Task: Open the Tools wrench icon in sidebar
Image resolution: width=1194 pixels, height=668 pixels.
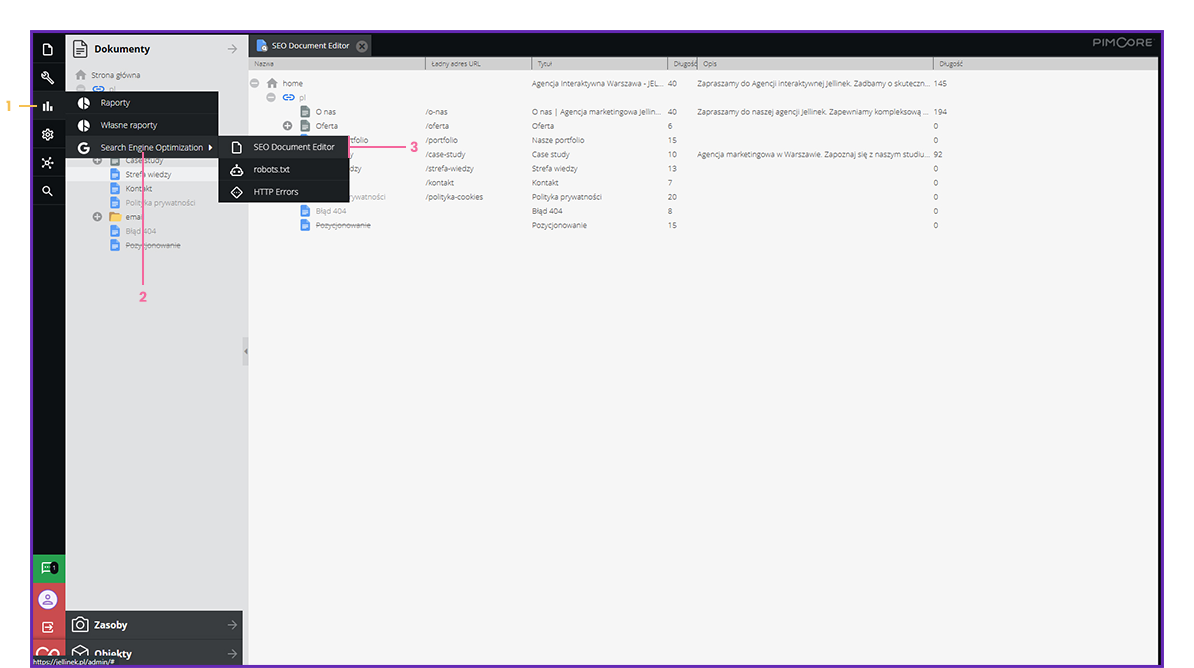Action: 47,77
